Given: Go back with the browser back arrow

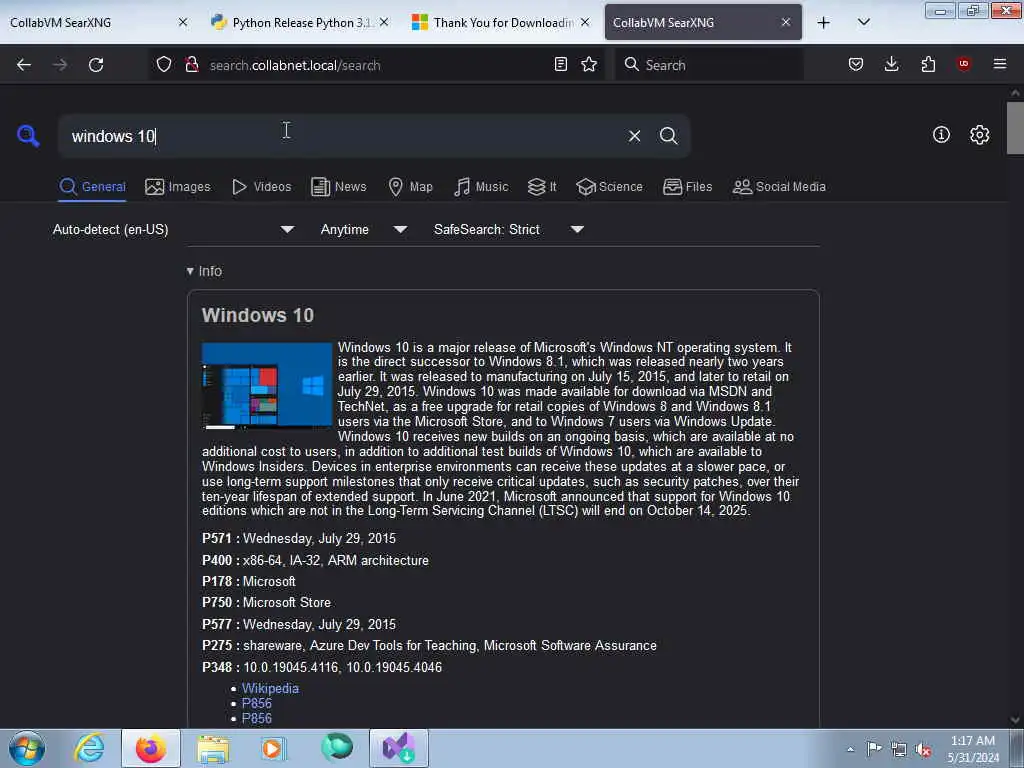Looking at the screenshot, I should [x=24, y=65].
